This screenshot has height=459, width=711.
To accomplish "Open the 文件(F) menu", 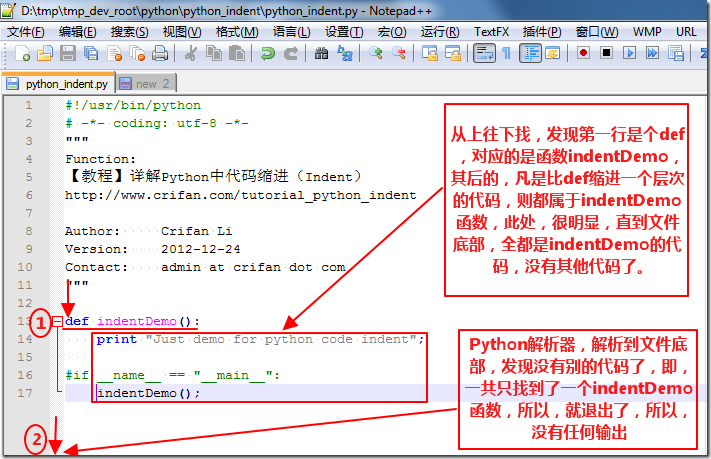I will coord(25,32).
